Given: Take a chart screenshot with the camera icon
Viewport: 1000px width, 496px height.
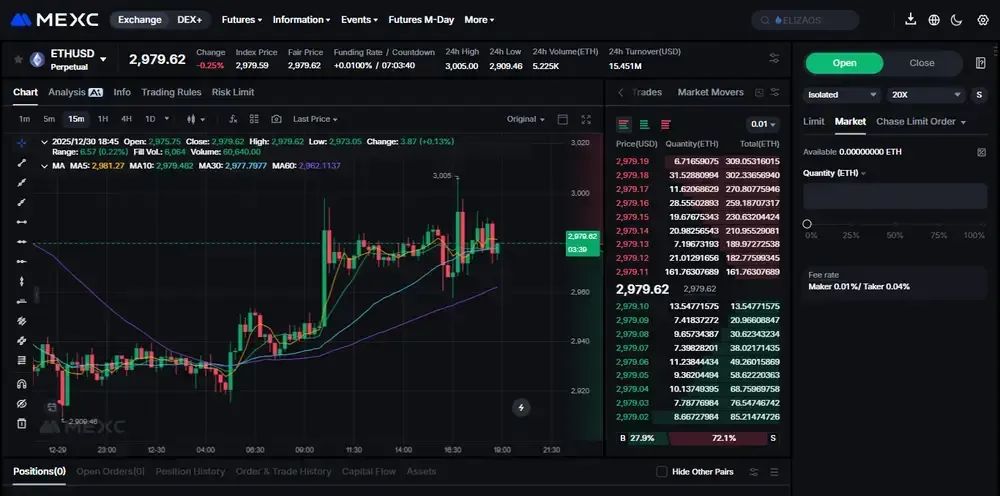Looking at the screenshot, I should click(x=276, y=119).
